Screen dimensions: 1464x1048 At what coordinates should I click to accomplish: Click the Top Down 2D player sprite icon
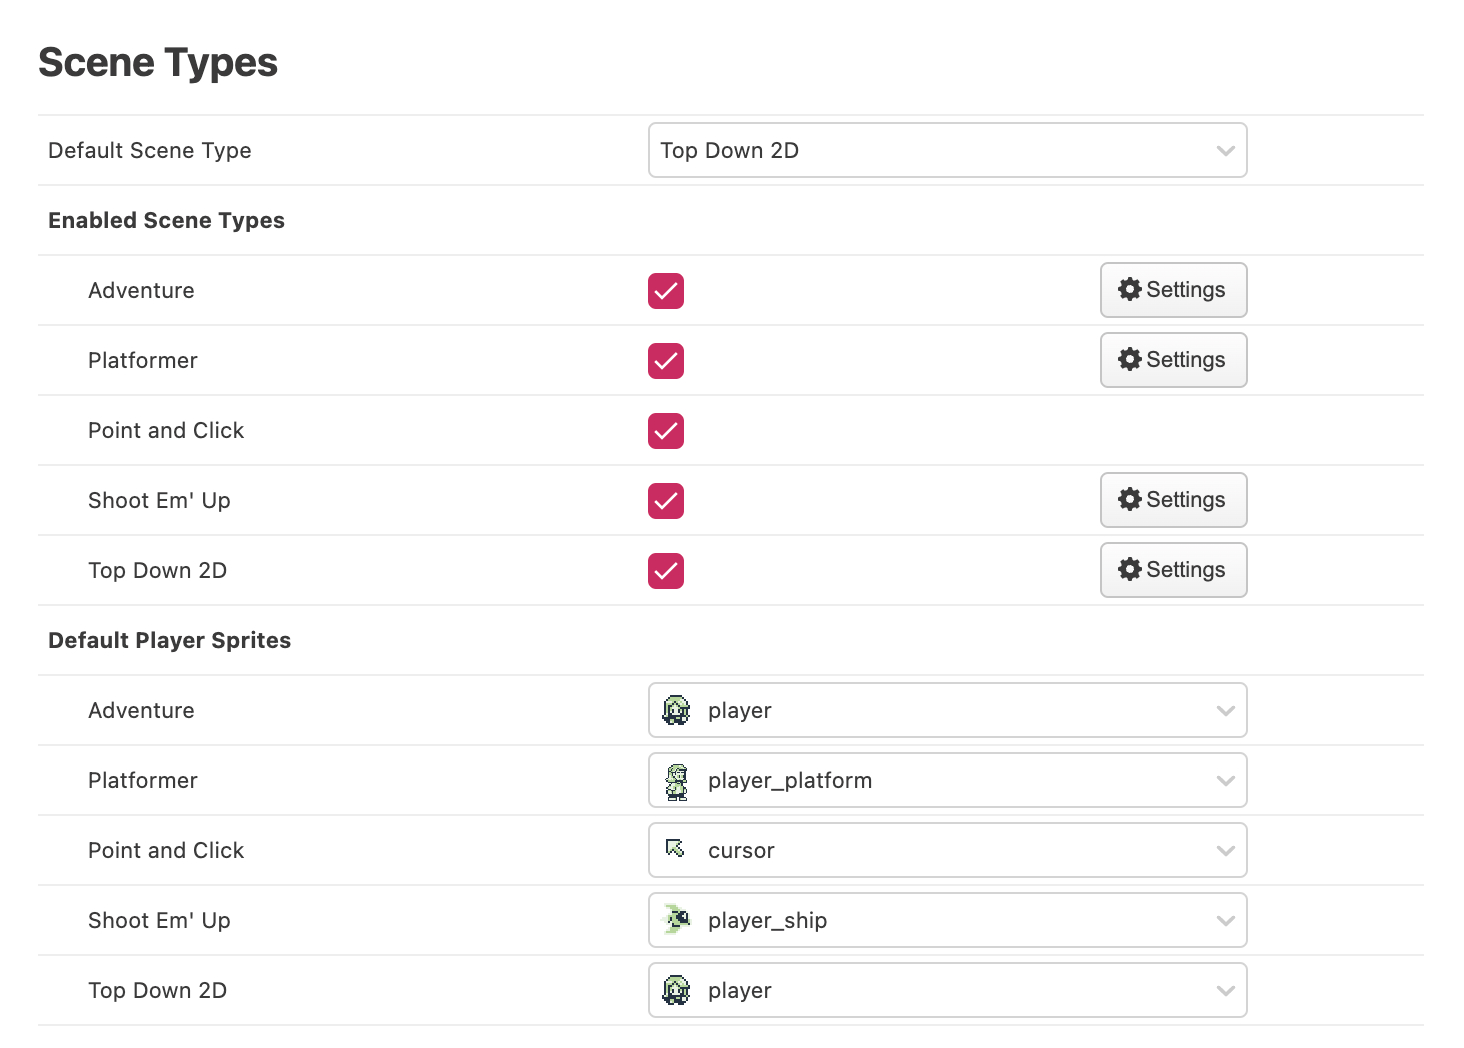click(x=677, y=990)
